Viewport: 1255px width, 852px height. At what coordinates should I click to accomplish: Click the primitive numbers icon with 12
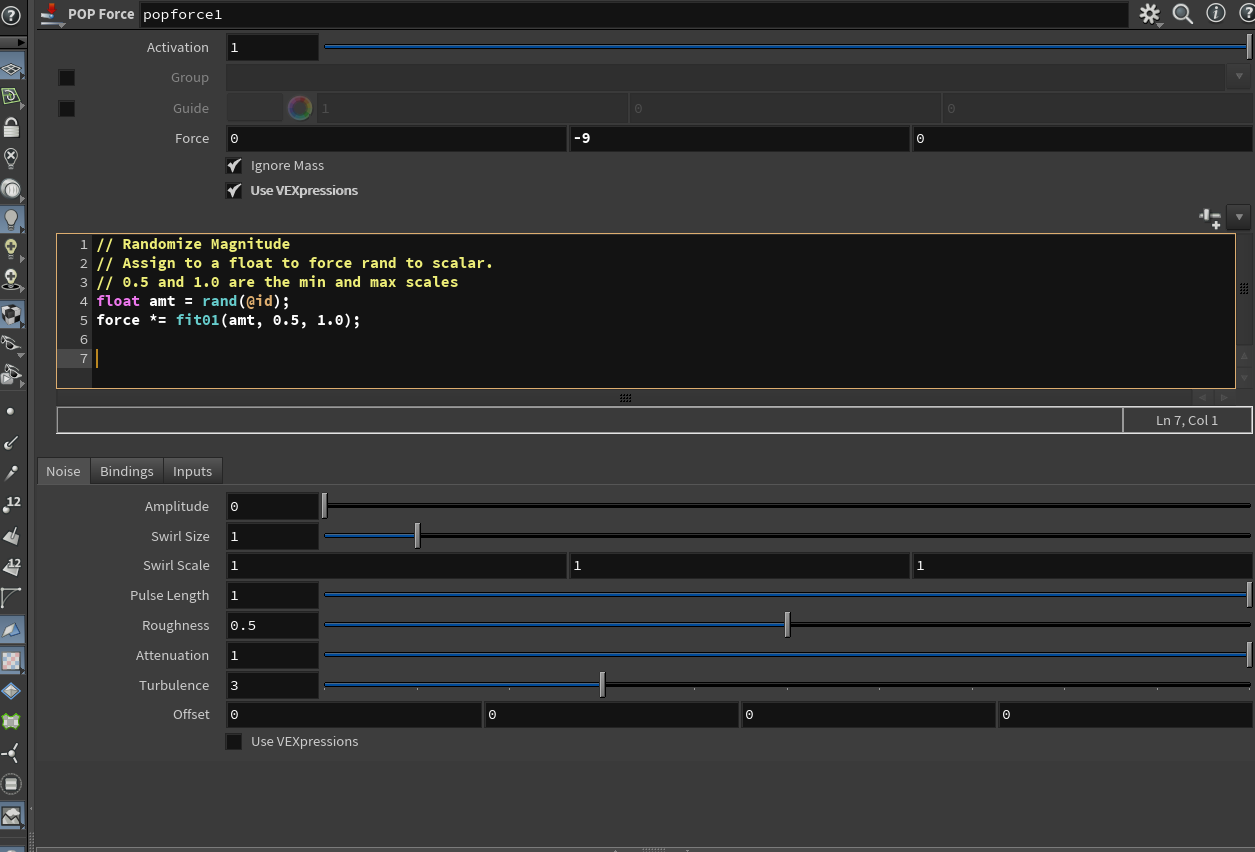tap(11, 567)
